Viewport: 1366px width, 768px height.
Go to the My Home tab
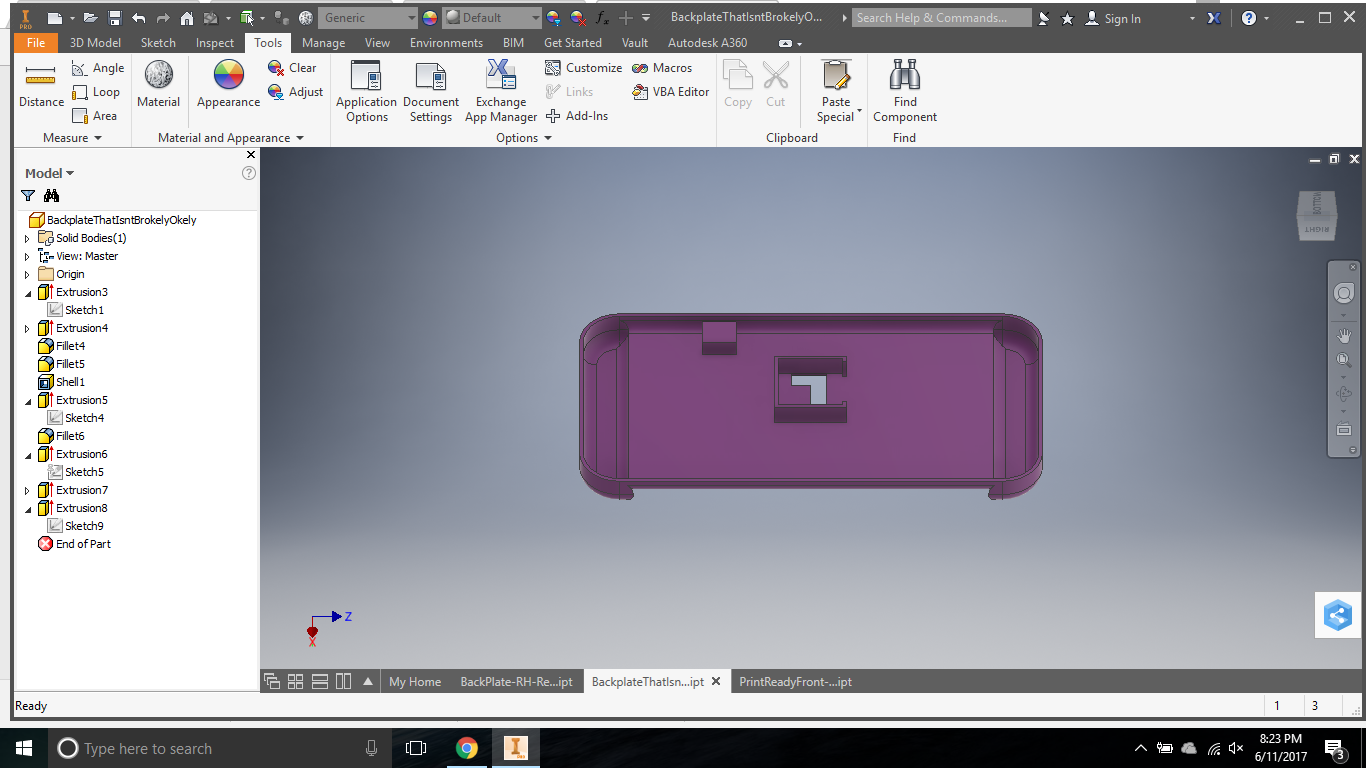(415, 682)
